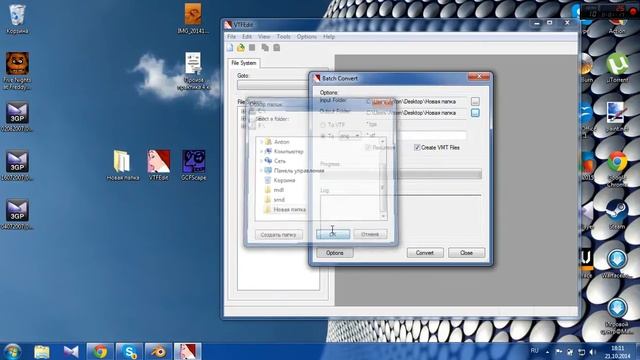Image resolution: width=640 pixels, height=360 pixels.
Task: Open the Tools menu in VTFEdit
Action: pos(283,36)
